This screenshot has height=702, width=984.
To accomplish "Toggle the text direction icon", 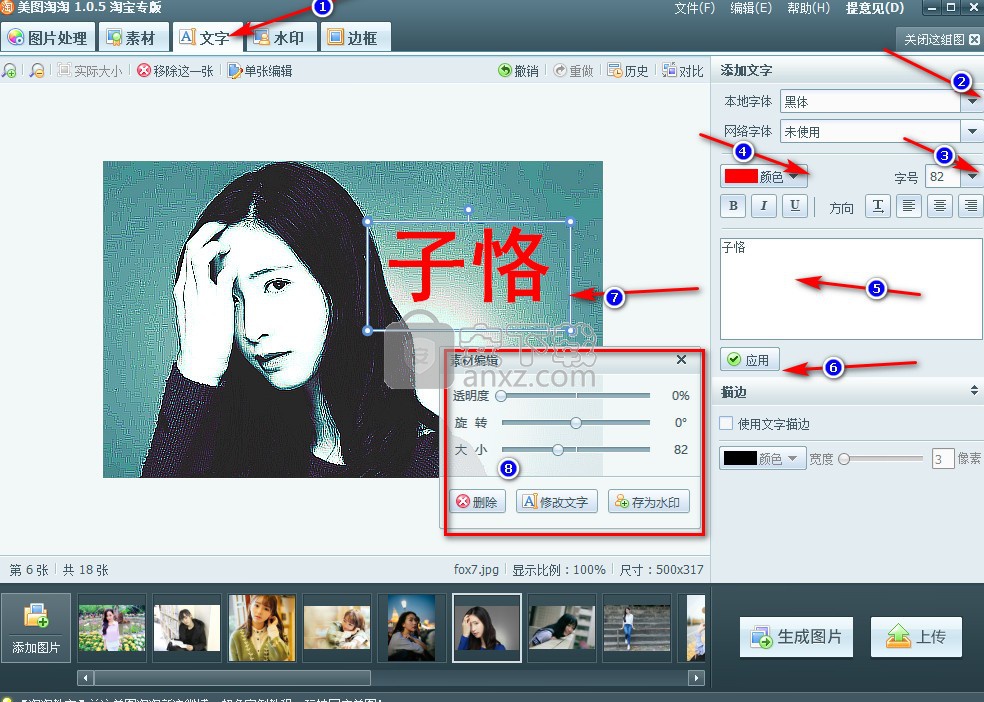I will (878, 206).
